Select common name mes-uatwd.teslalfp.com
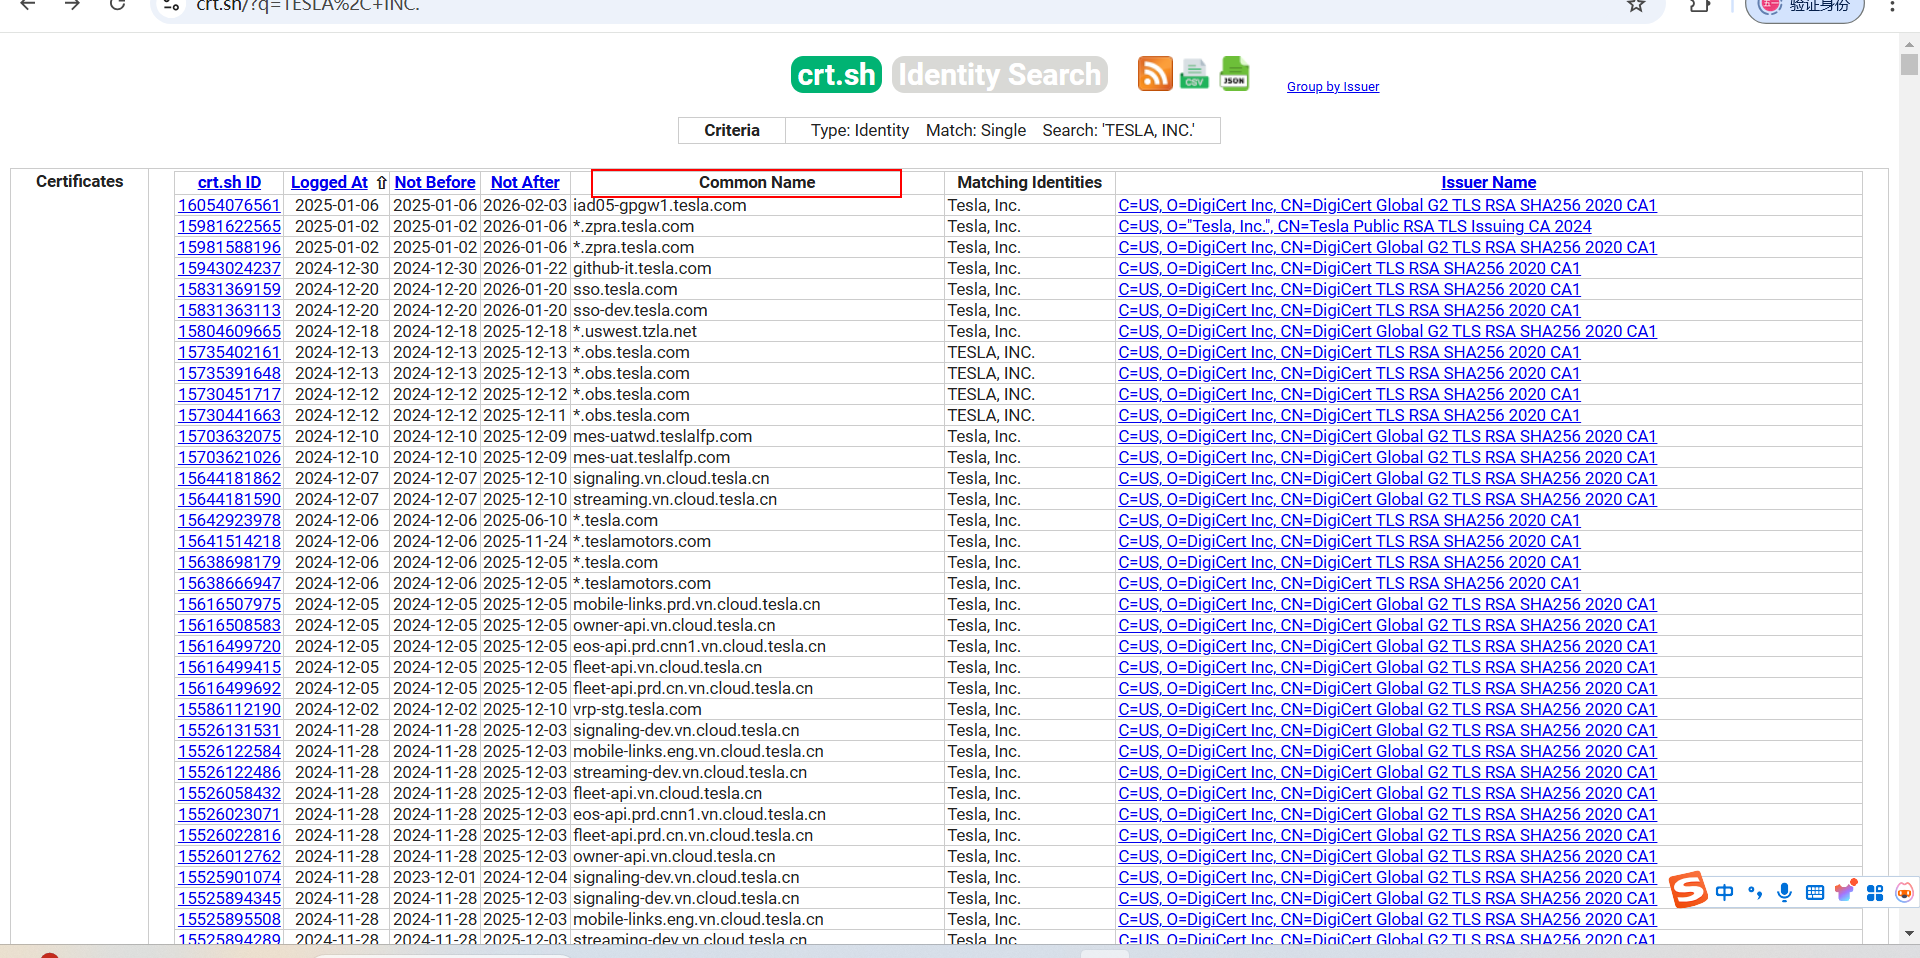The height and width of the screenshot is (958, 1920). pyautogui.click(x=662, y=436)
